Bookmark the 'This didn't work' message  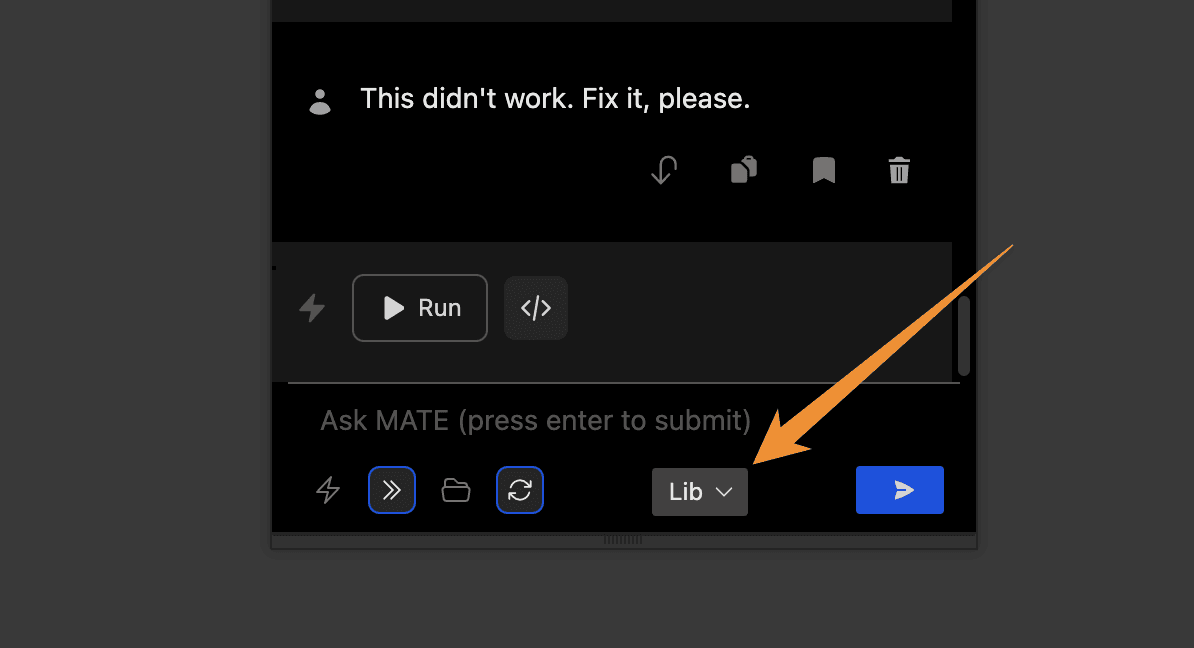click(824, 171)
